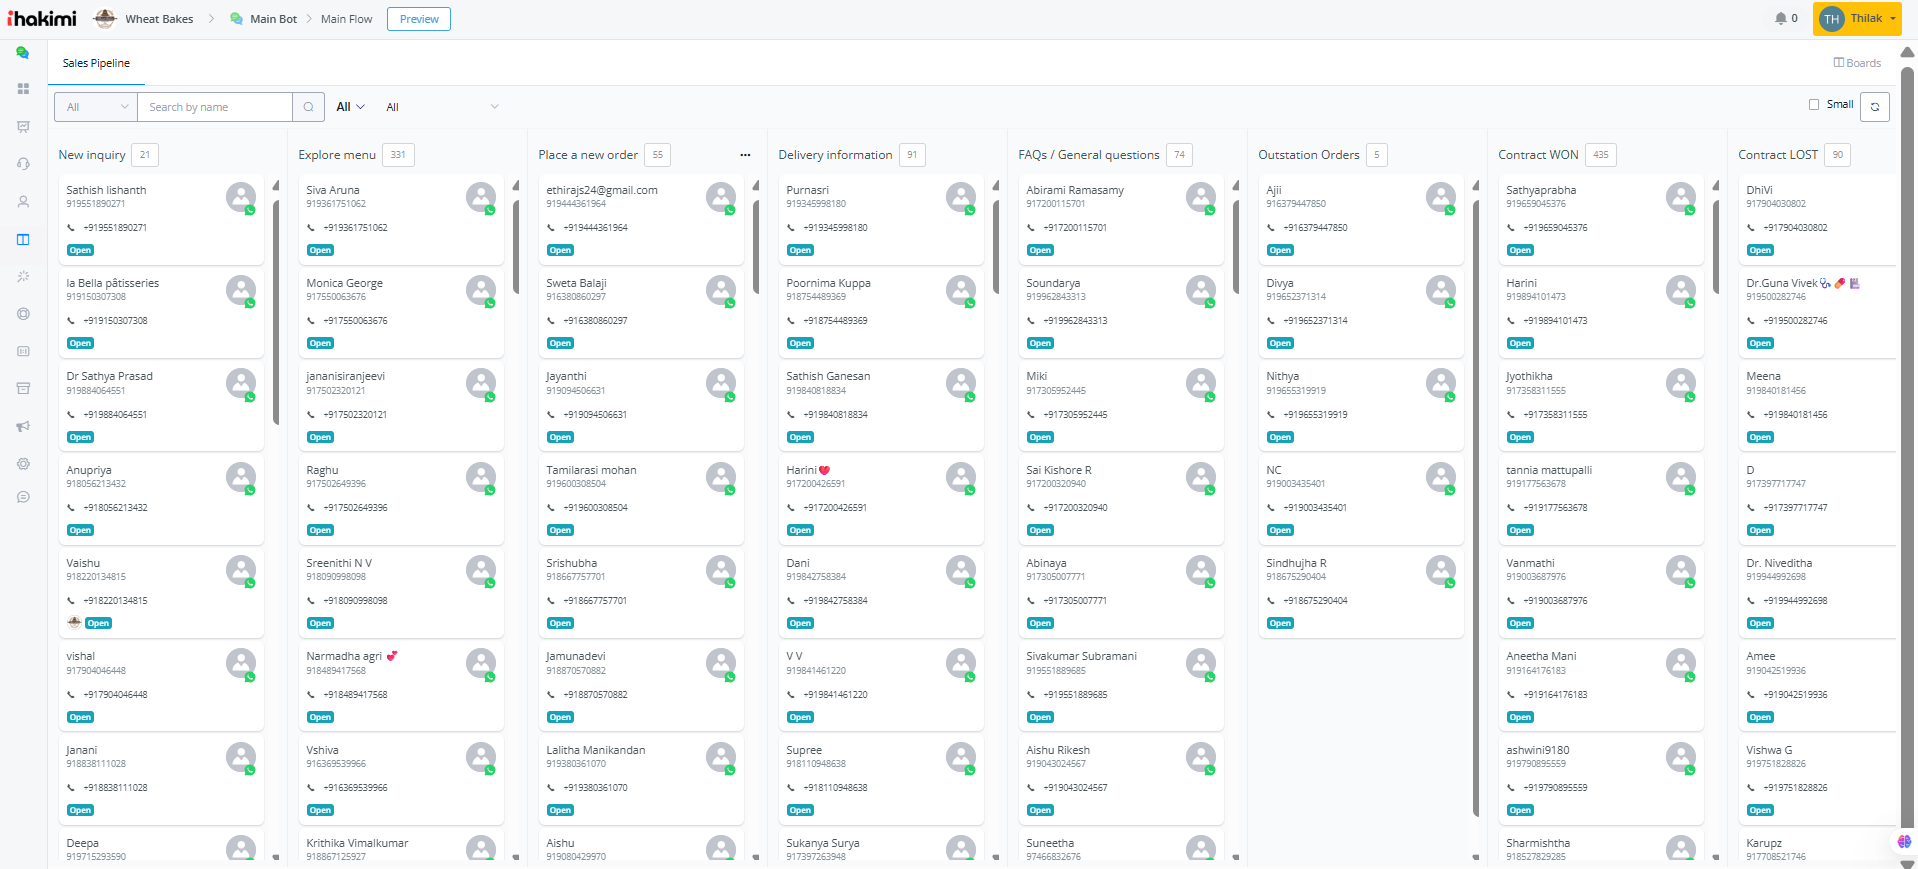Open the chat bubbles icon in sidebar
Viewport: 1918px width, 869px height.
pyautogui.click(x=22, y=53)
